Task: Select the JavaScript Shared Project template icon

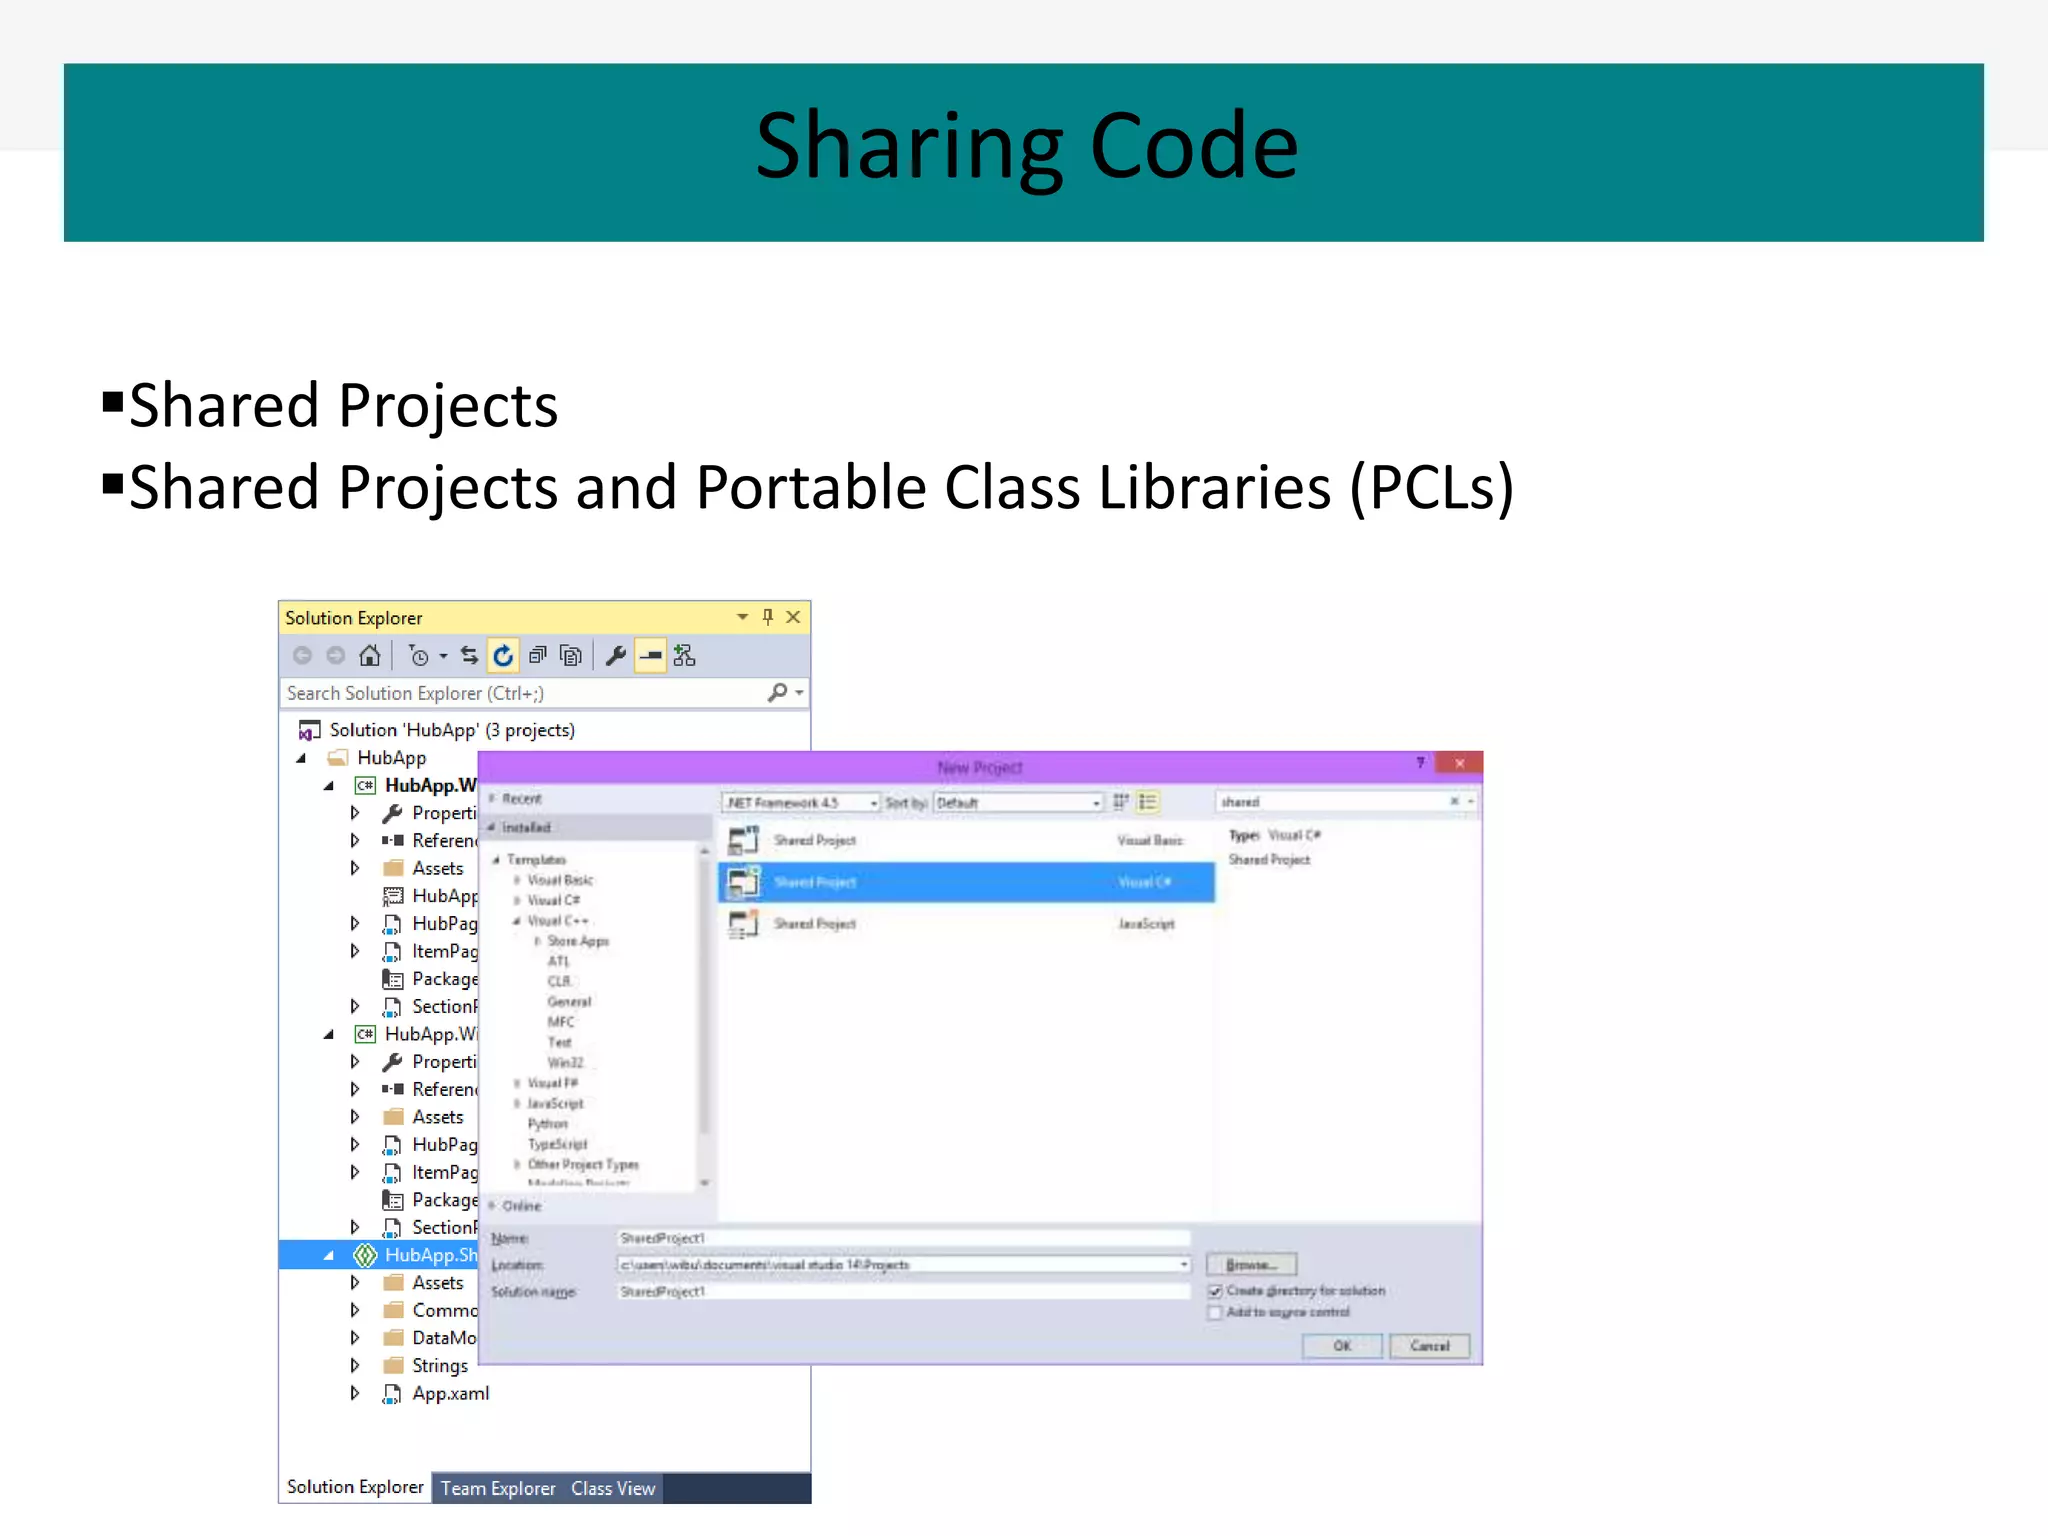Action: tap(743, 924)
